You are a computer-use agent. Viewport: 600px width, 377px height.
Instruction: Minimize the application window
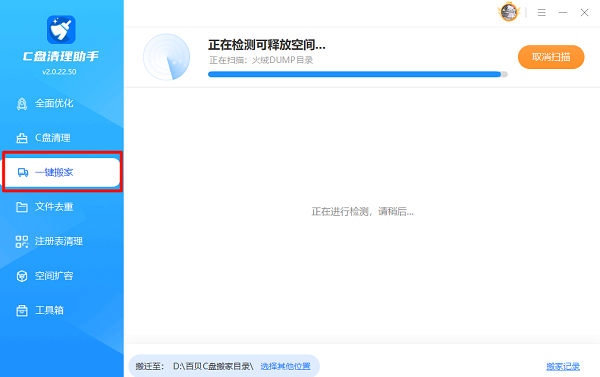coord(563,13)
